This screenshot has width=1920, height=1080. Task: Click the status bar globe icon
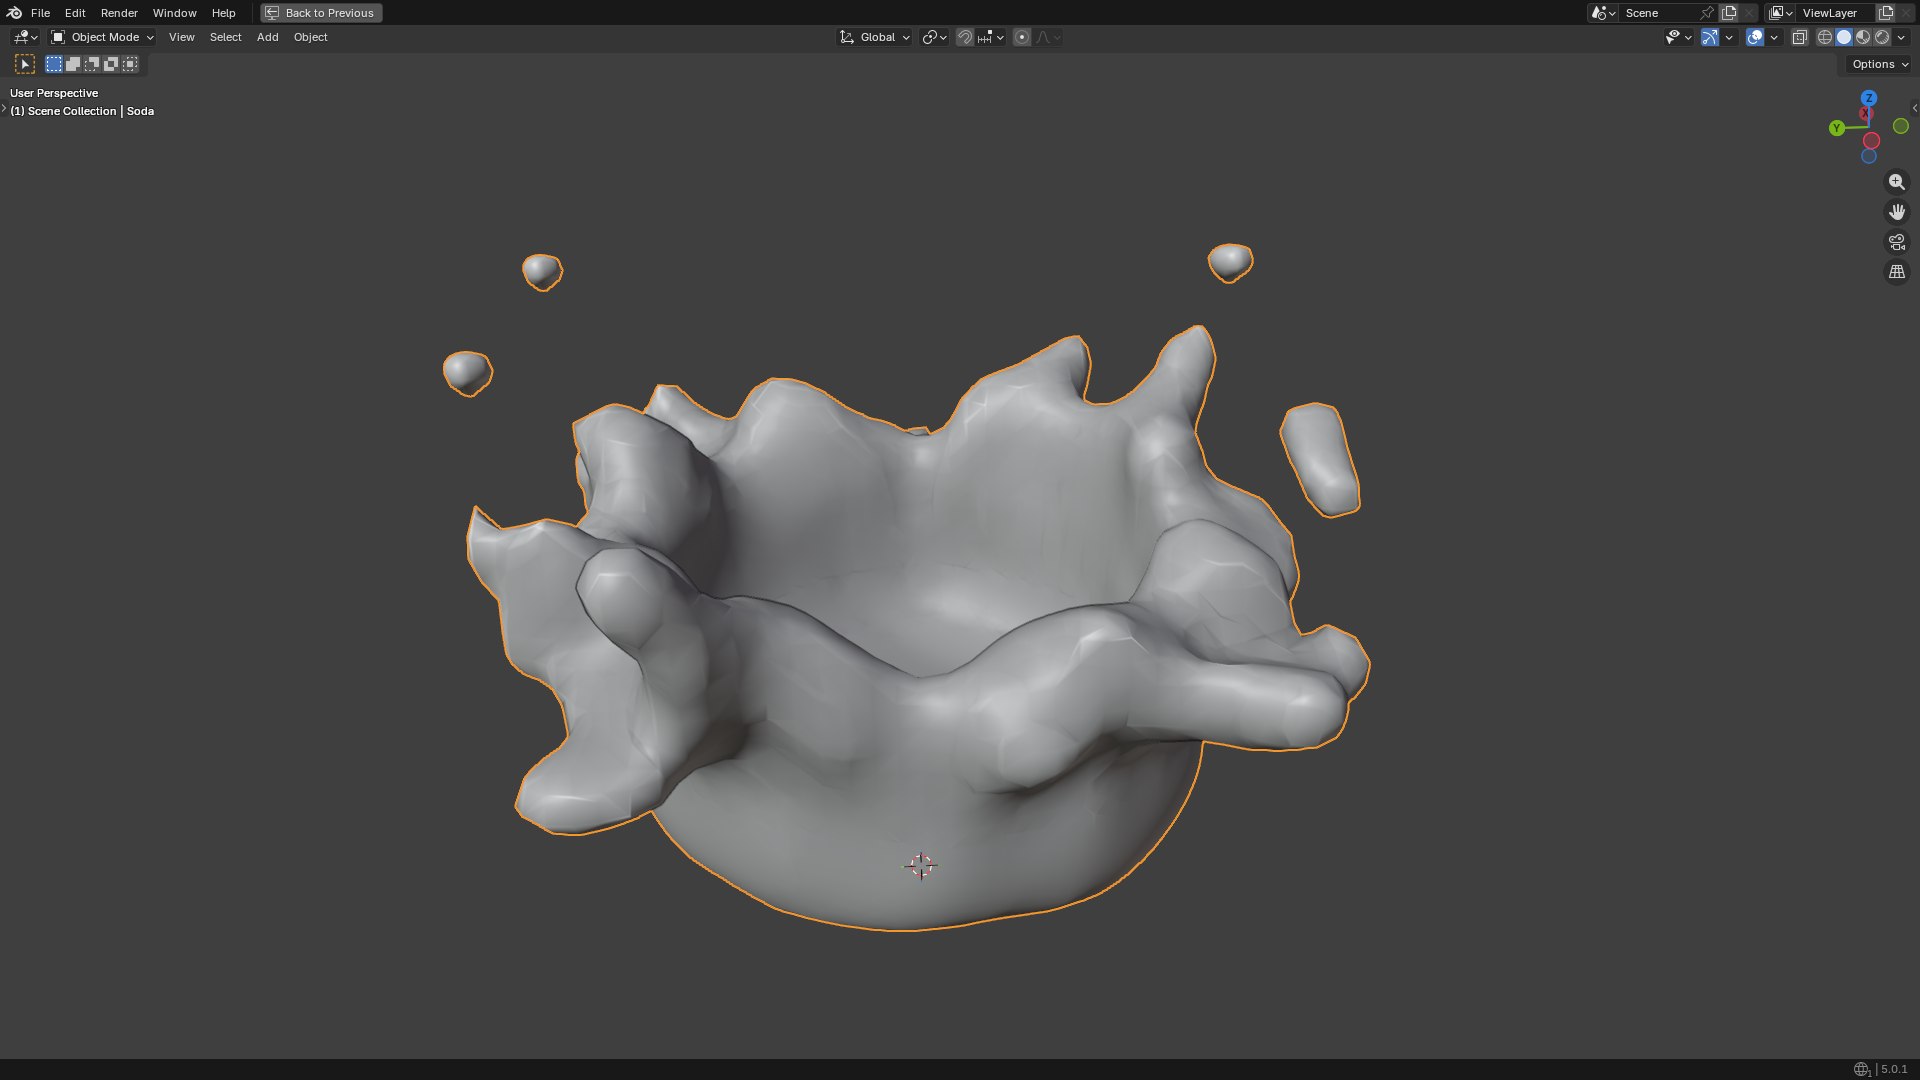point(1862,1069)
